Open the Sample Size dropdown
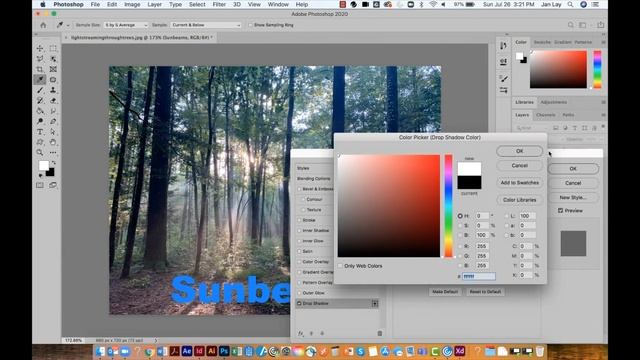This screenshot has height=360, width=640. point(125,25)
